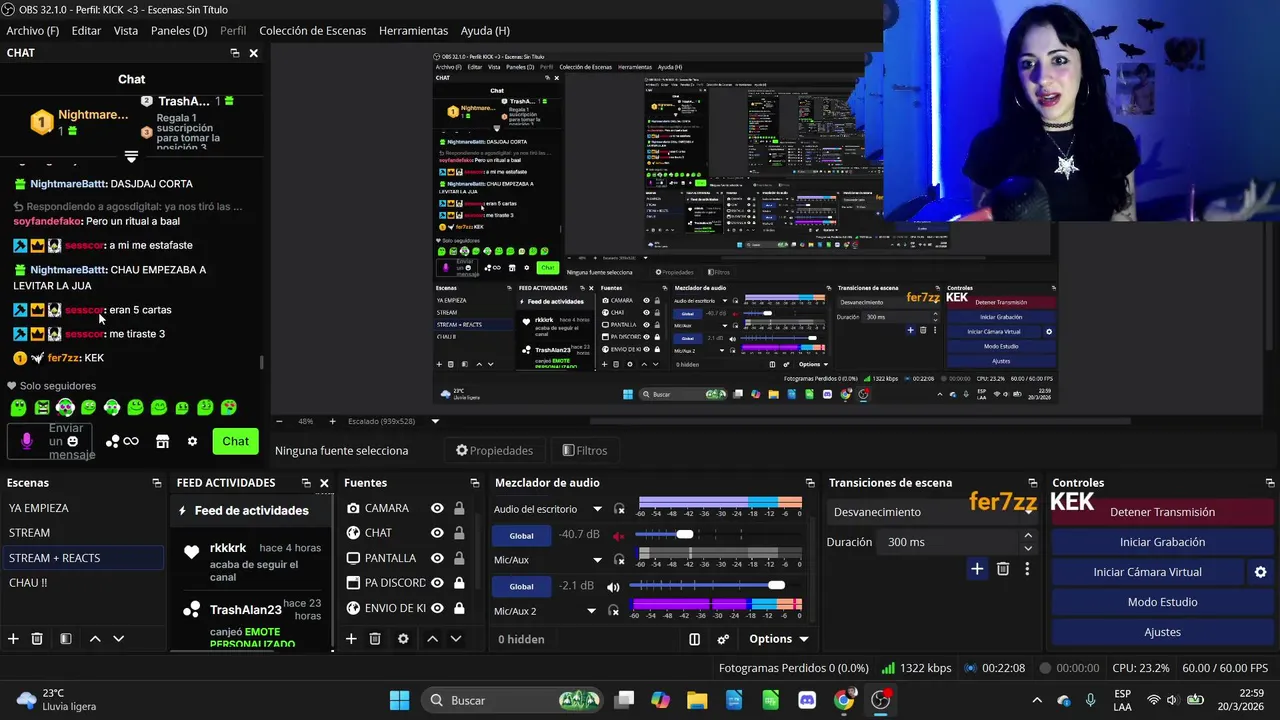Add a scene transition with the plus button

coord(977,569)
